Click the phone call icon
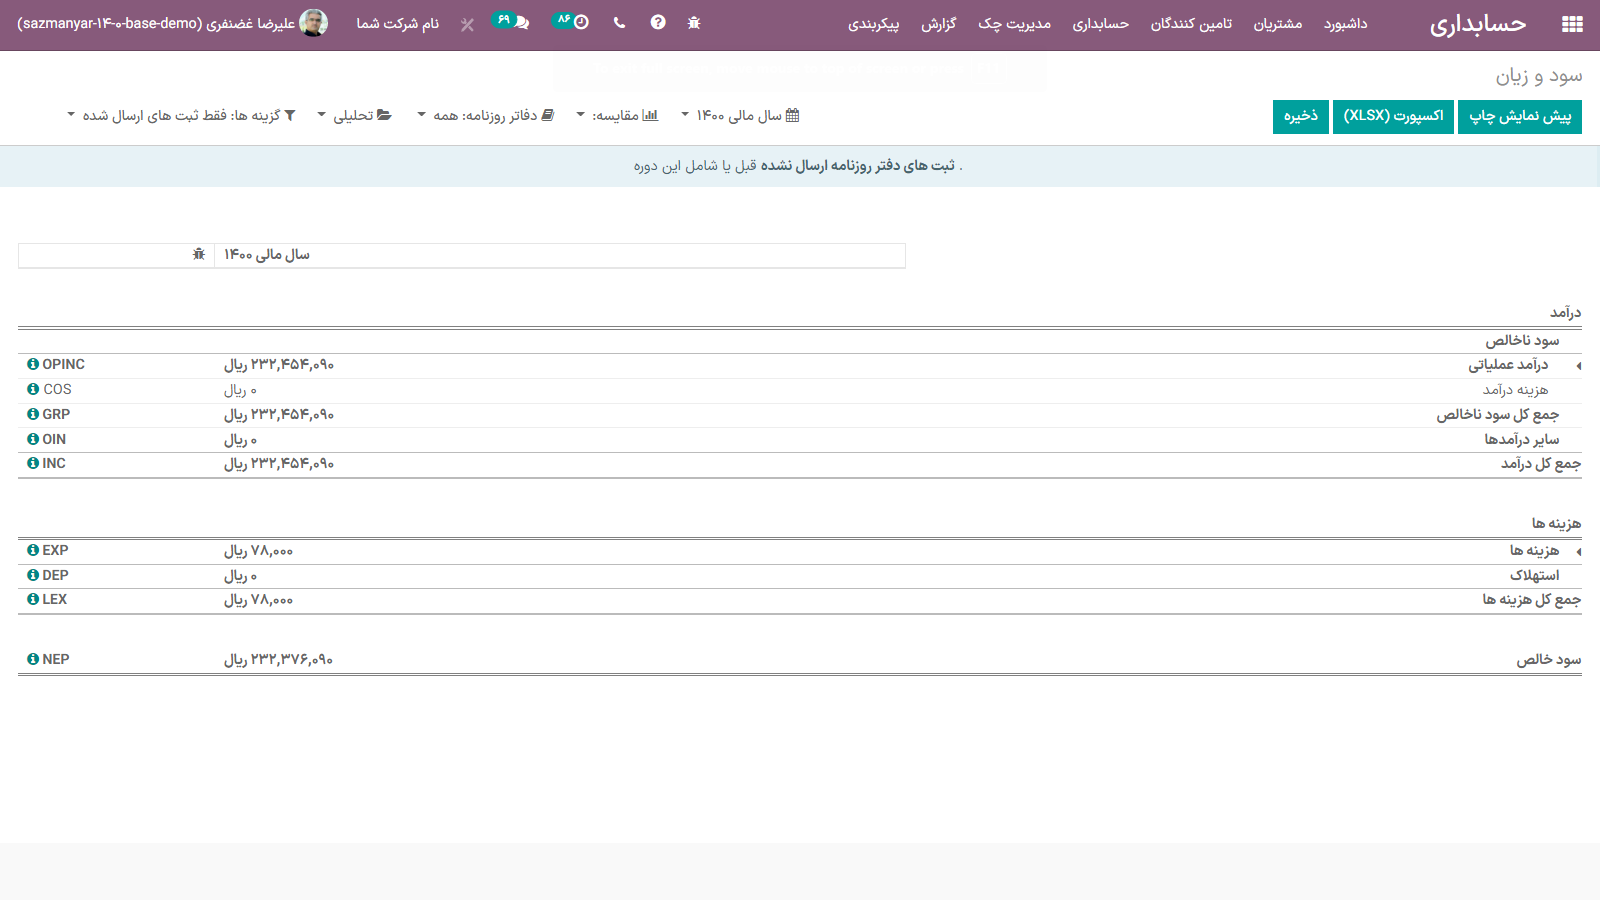The width and height of the screenshot is (1600, 900). (620, 23)
